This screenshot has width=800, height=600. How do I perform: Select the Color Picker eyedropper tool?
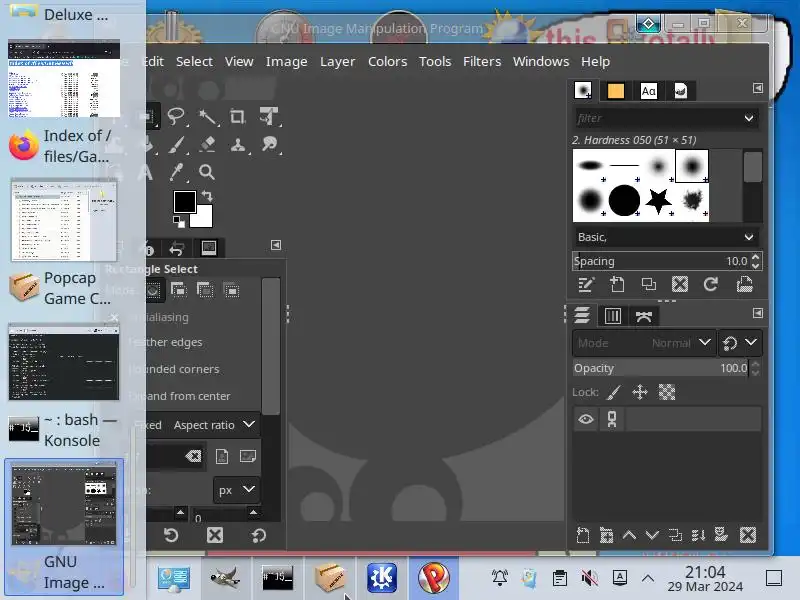click(176, 172)
